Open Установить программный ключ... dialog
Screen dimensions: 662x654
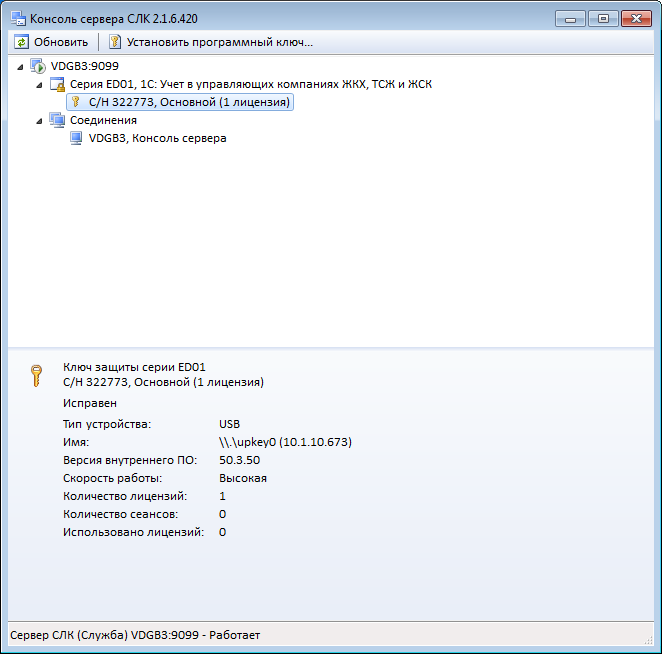[x=220, y=42]
